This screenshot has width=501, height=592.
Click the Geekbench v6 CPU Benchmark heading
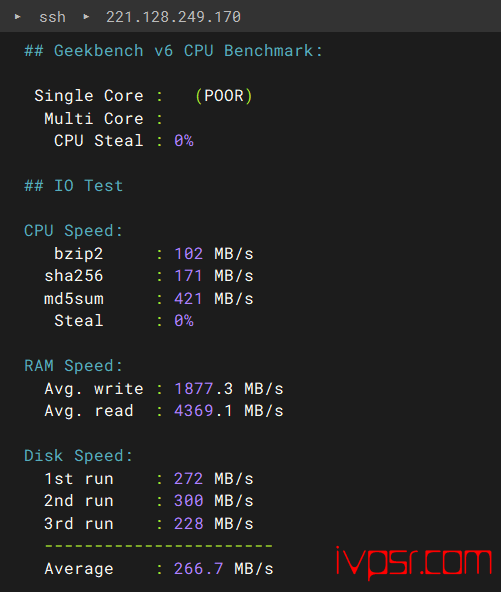174,51
